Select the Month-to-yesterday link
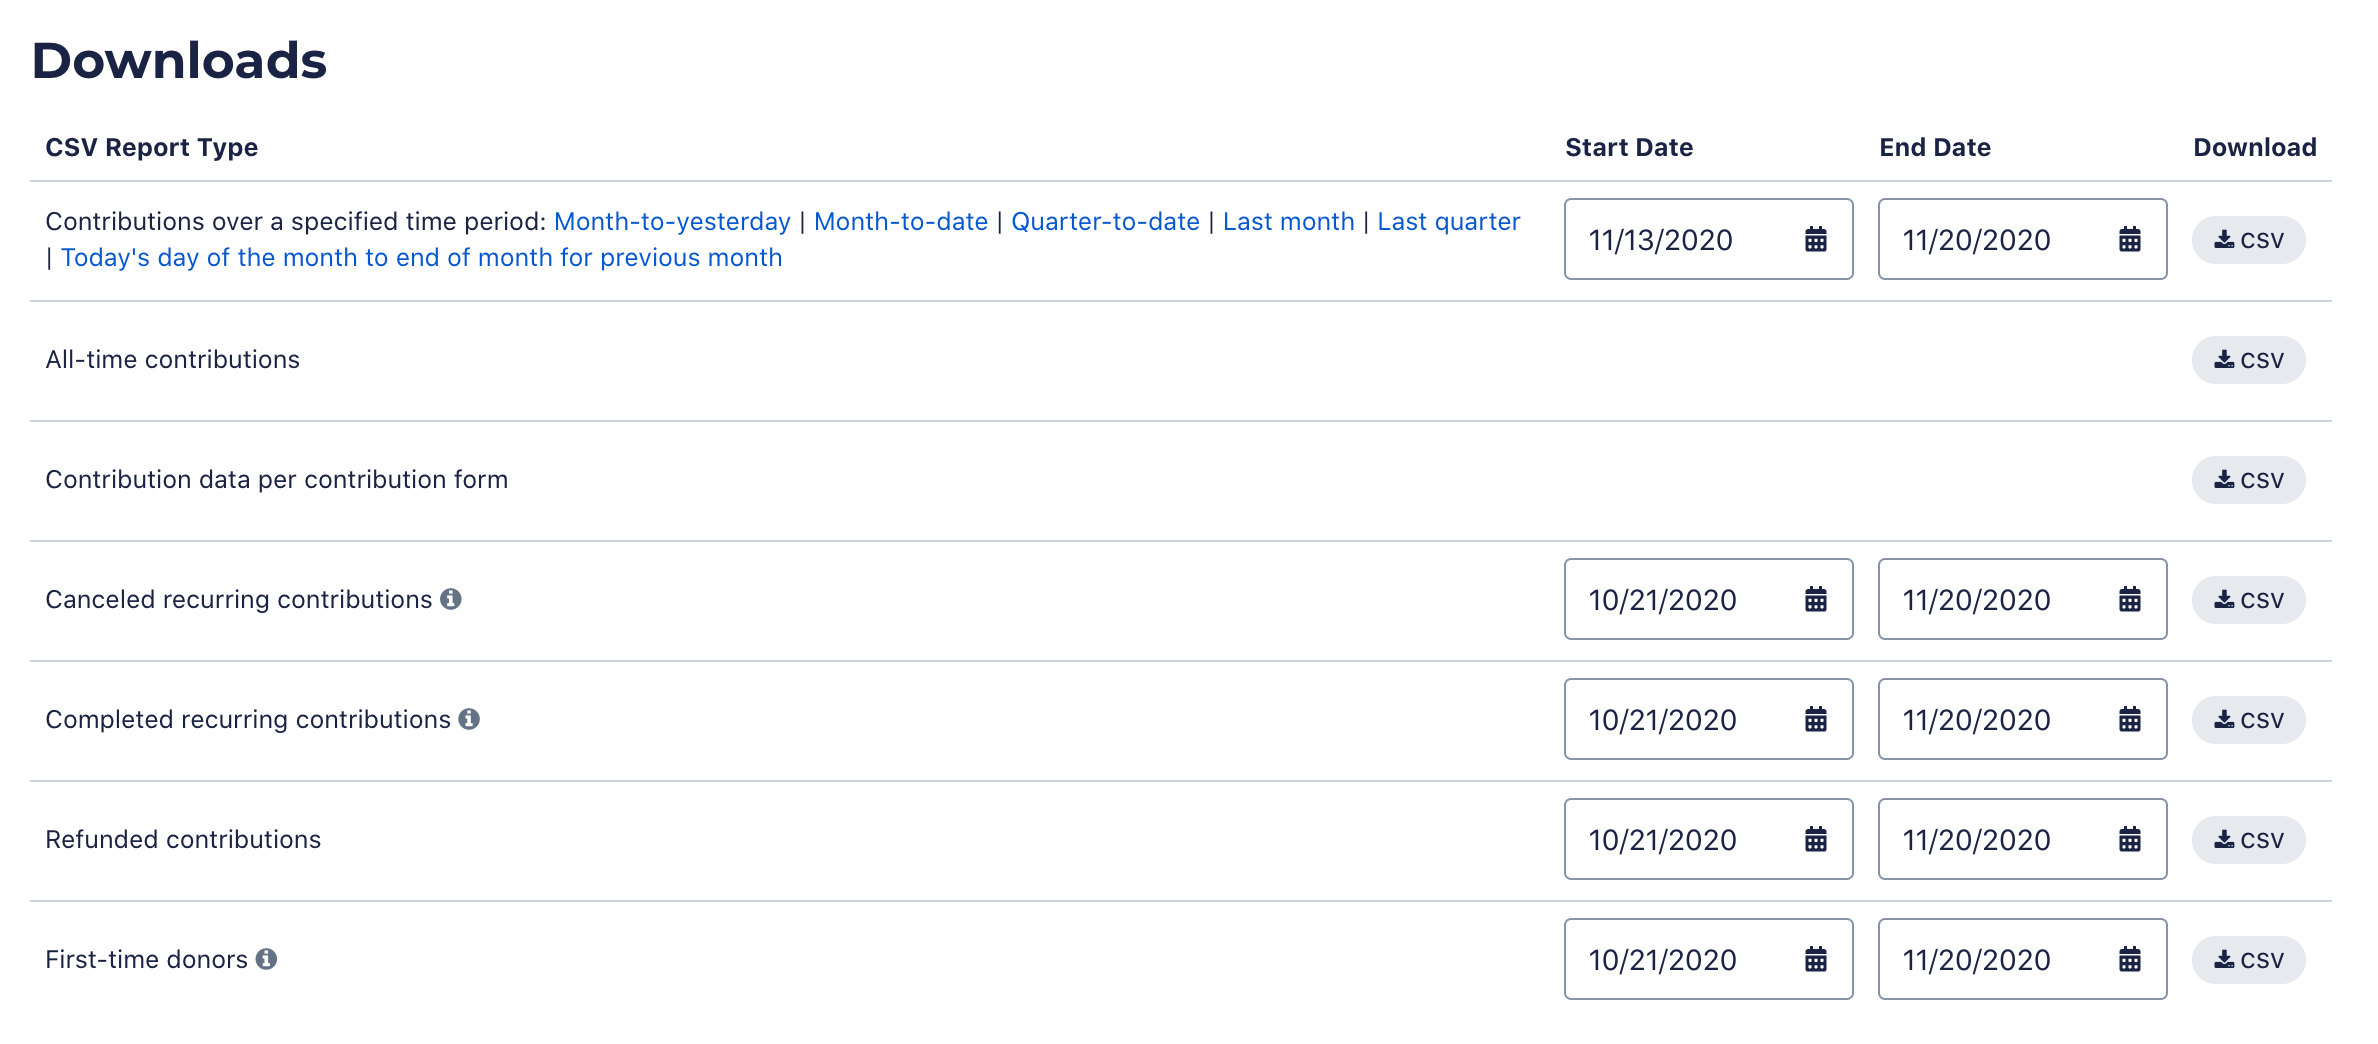 click(x=672, y=221)
